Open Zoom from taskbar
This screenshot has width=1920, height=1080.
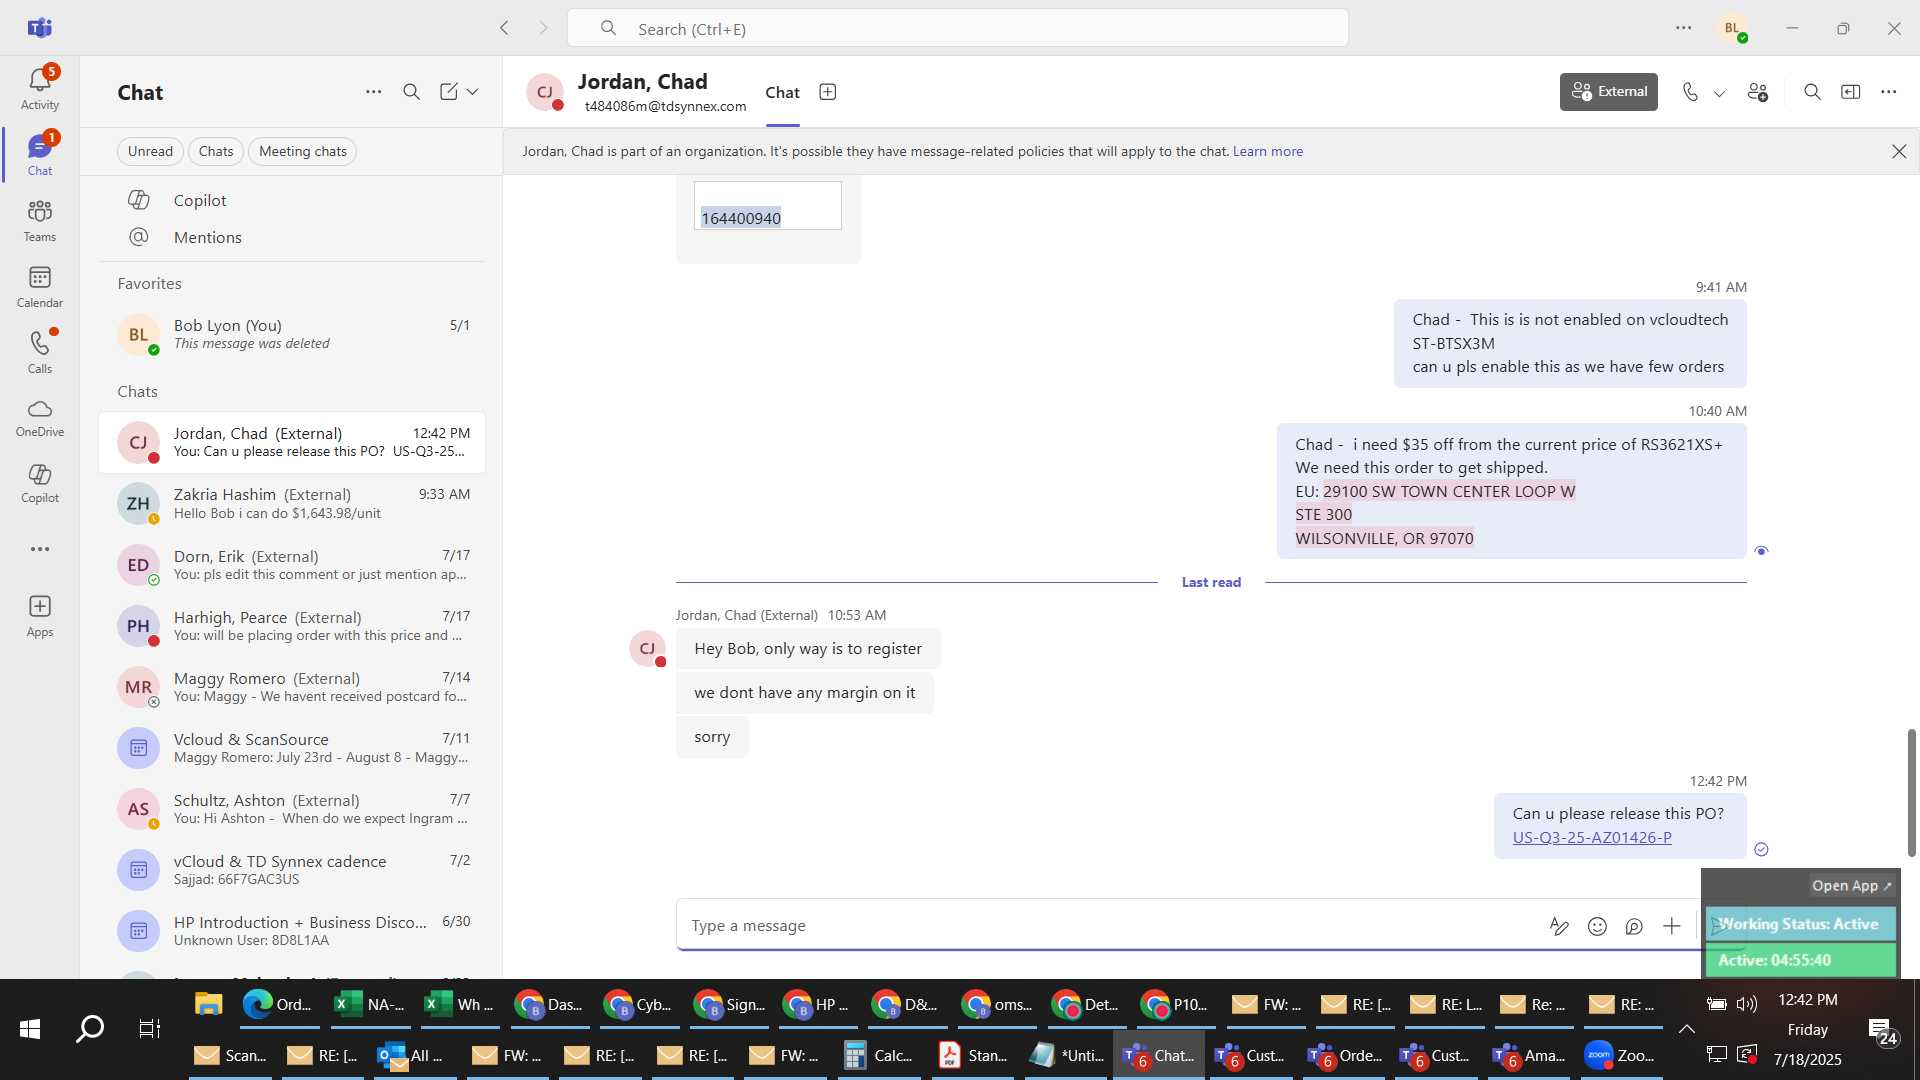1622,1055
